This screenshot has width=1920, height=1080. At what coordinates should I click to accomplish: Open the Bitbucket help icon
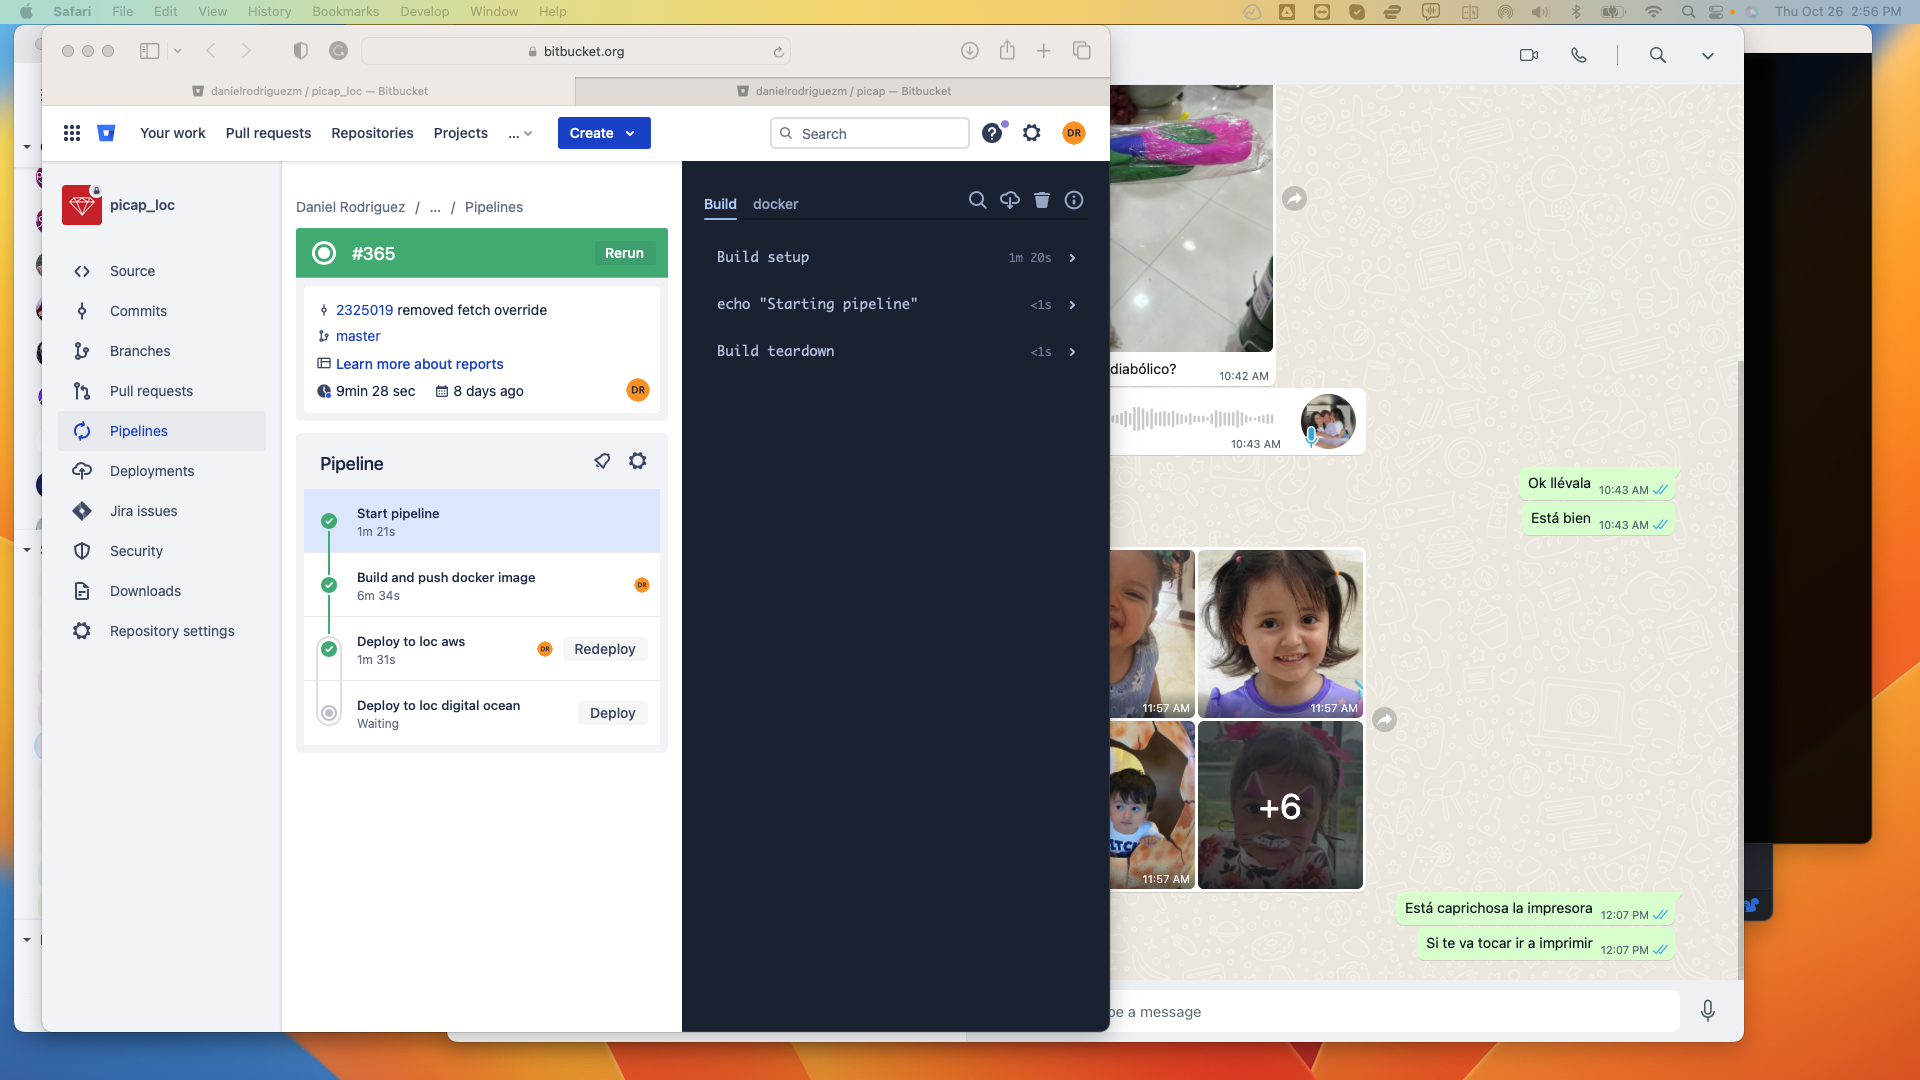991,133
